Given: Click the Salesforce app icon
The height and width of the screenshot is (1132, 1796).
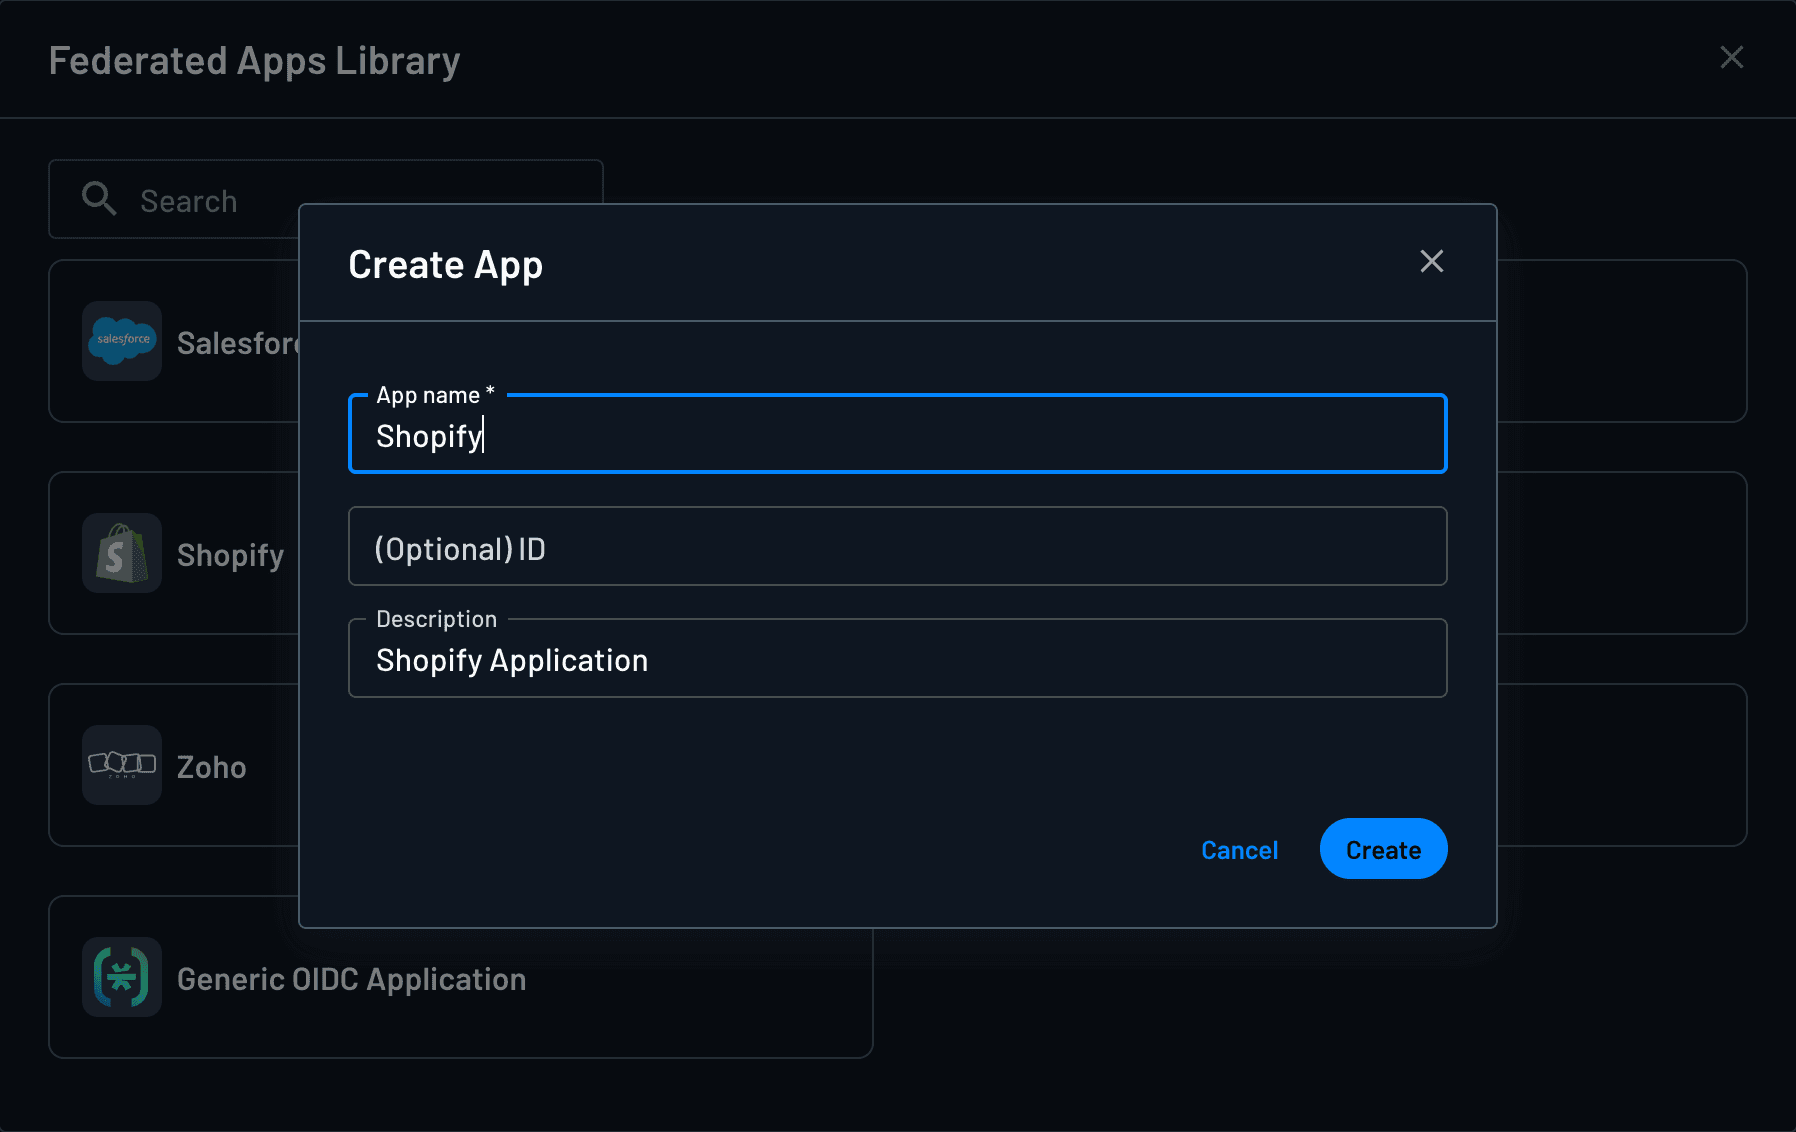Looking at the screenshot, I should (x=121, y=342).
